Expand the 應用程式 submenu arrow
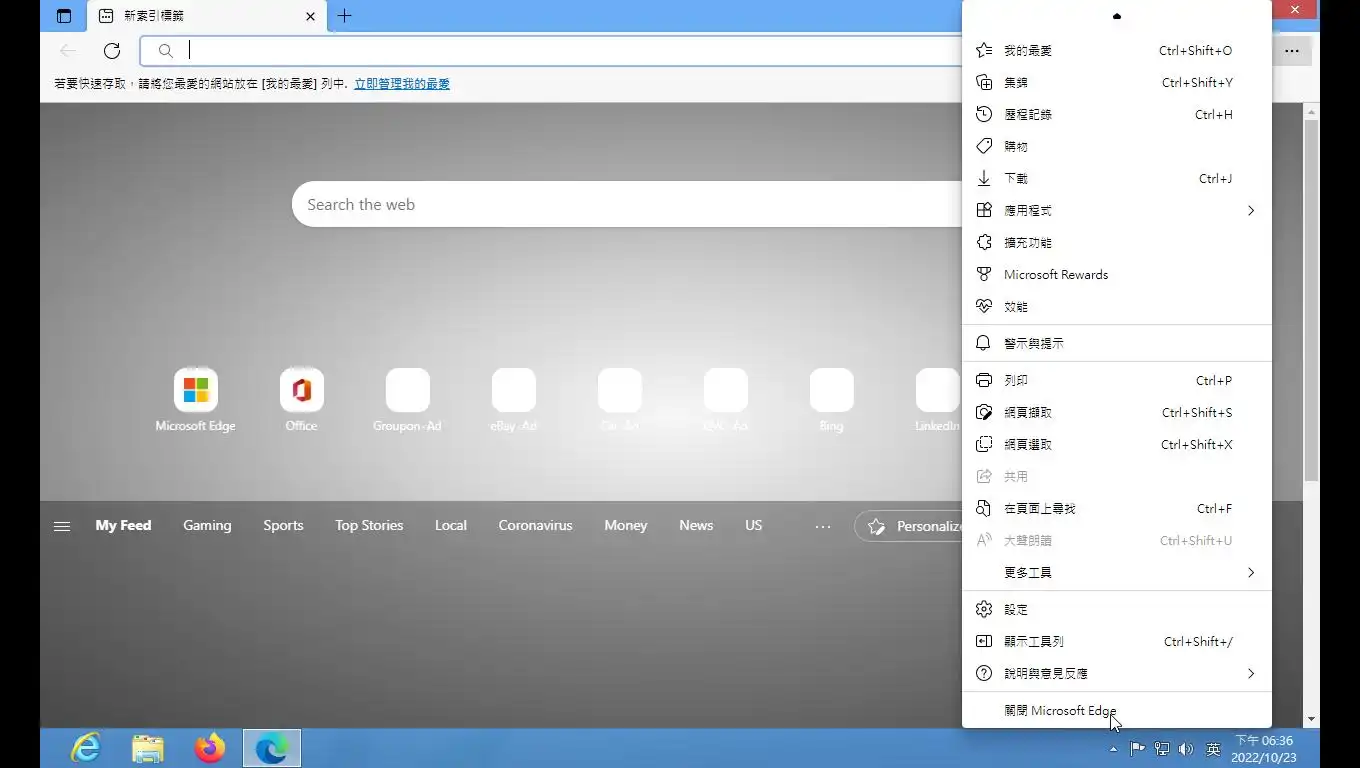The height and width of the screenshot is (768, 1360). click(1251, 210)
